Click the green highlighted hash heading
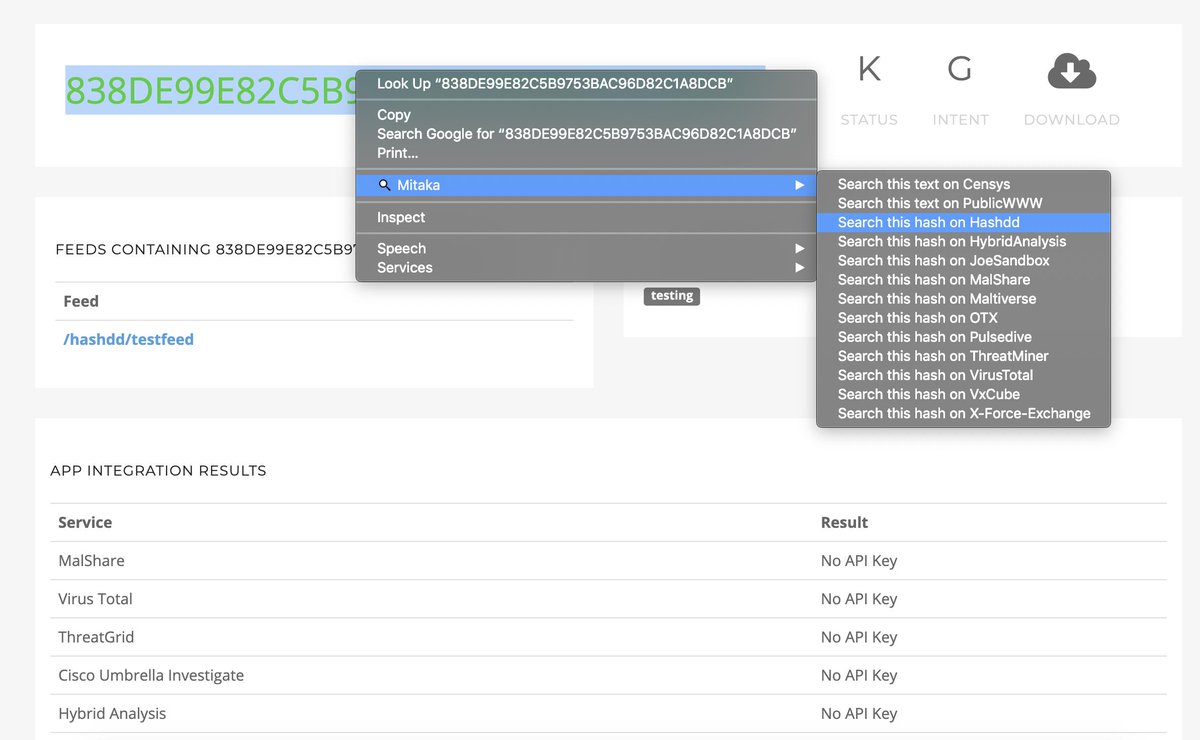 pos(210,90)
